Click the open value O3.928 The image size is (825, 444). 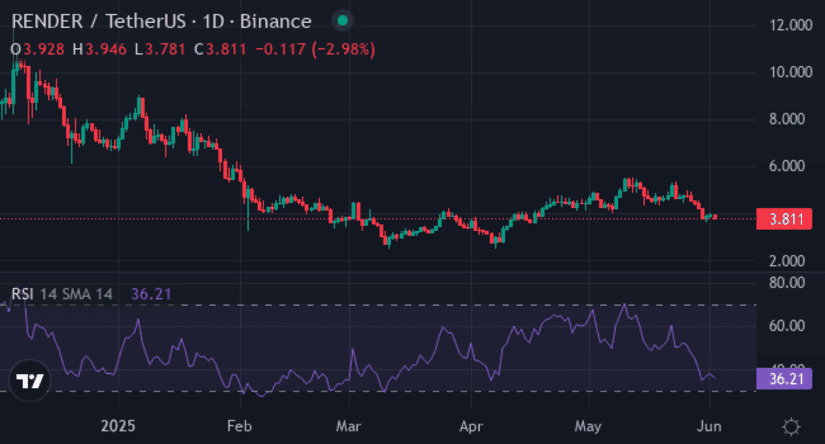tap(37, 49)
